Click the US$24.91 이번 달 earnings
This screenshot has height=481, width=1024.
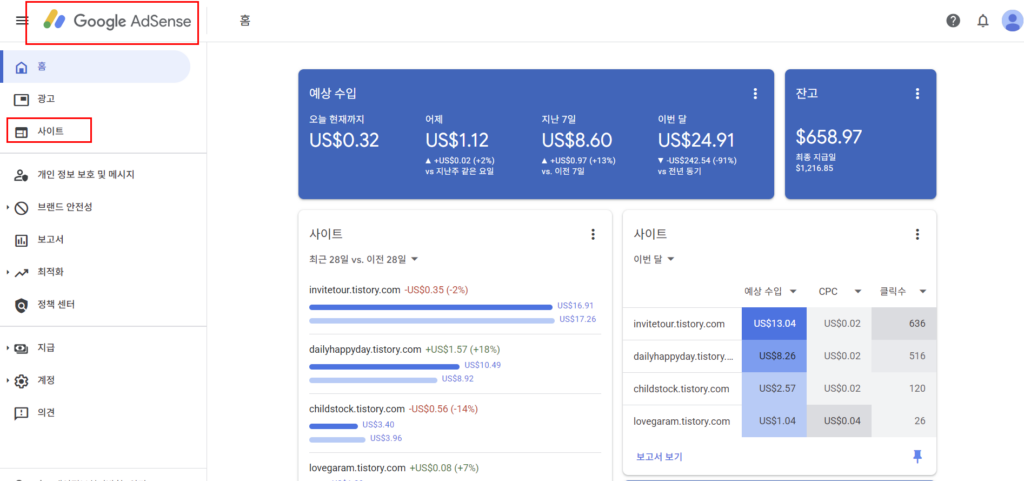[x=696, y=140]
